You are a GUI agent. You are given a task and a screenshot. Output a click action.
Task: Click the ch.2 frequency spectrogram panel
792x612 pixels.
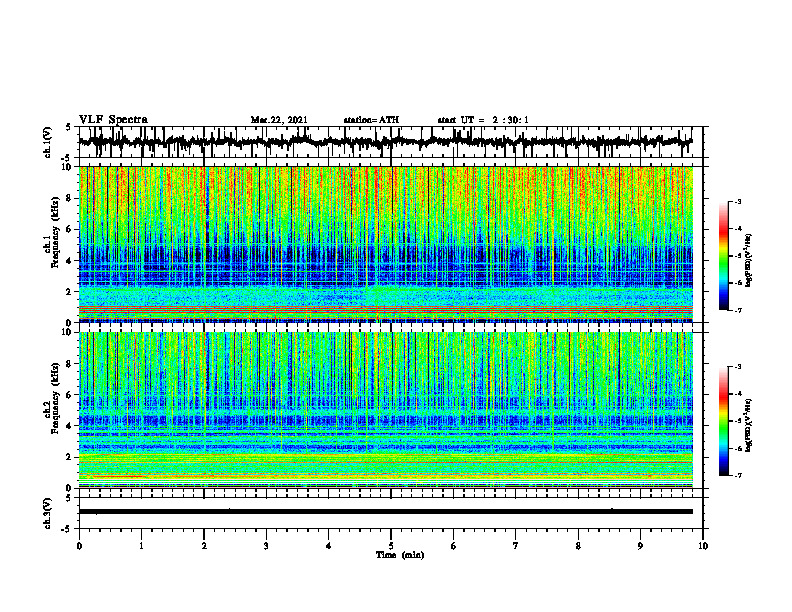click(386, 410)
